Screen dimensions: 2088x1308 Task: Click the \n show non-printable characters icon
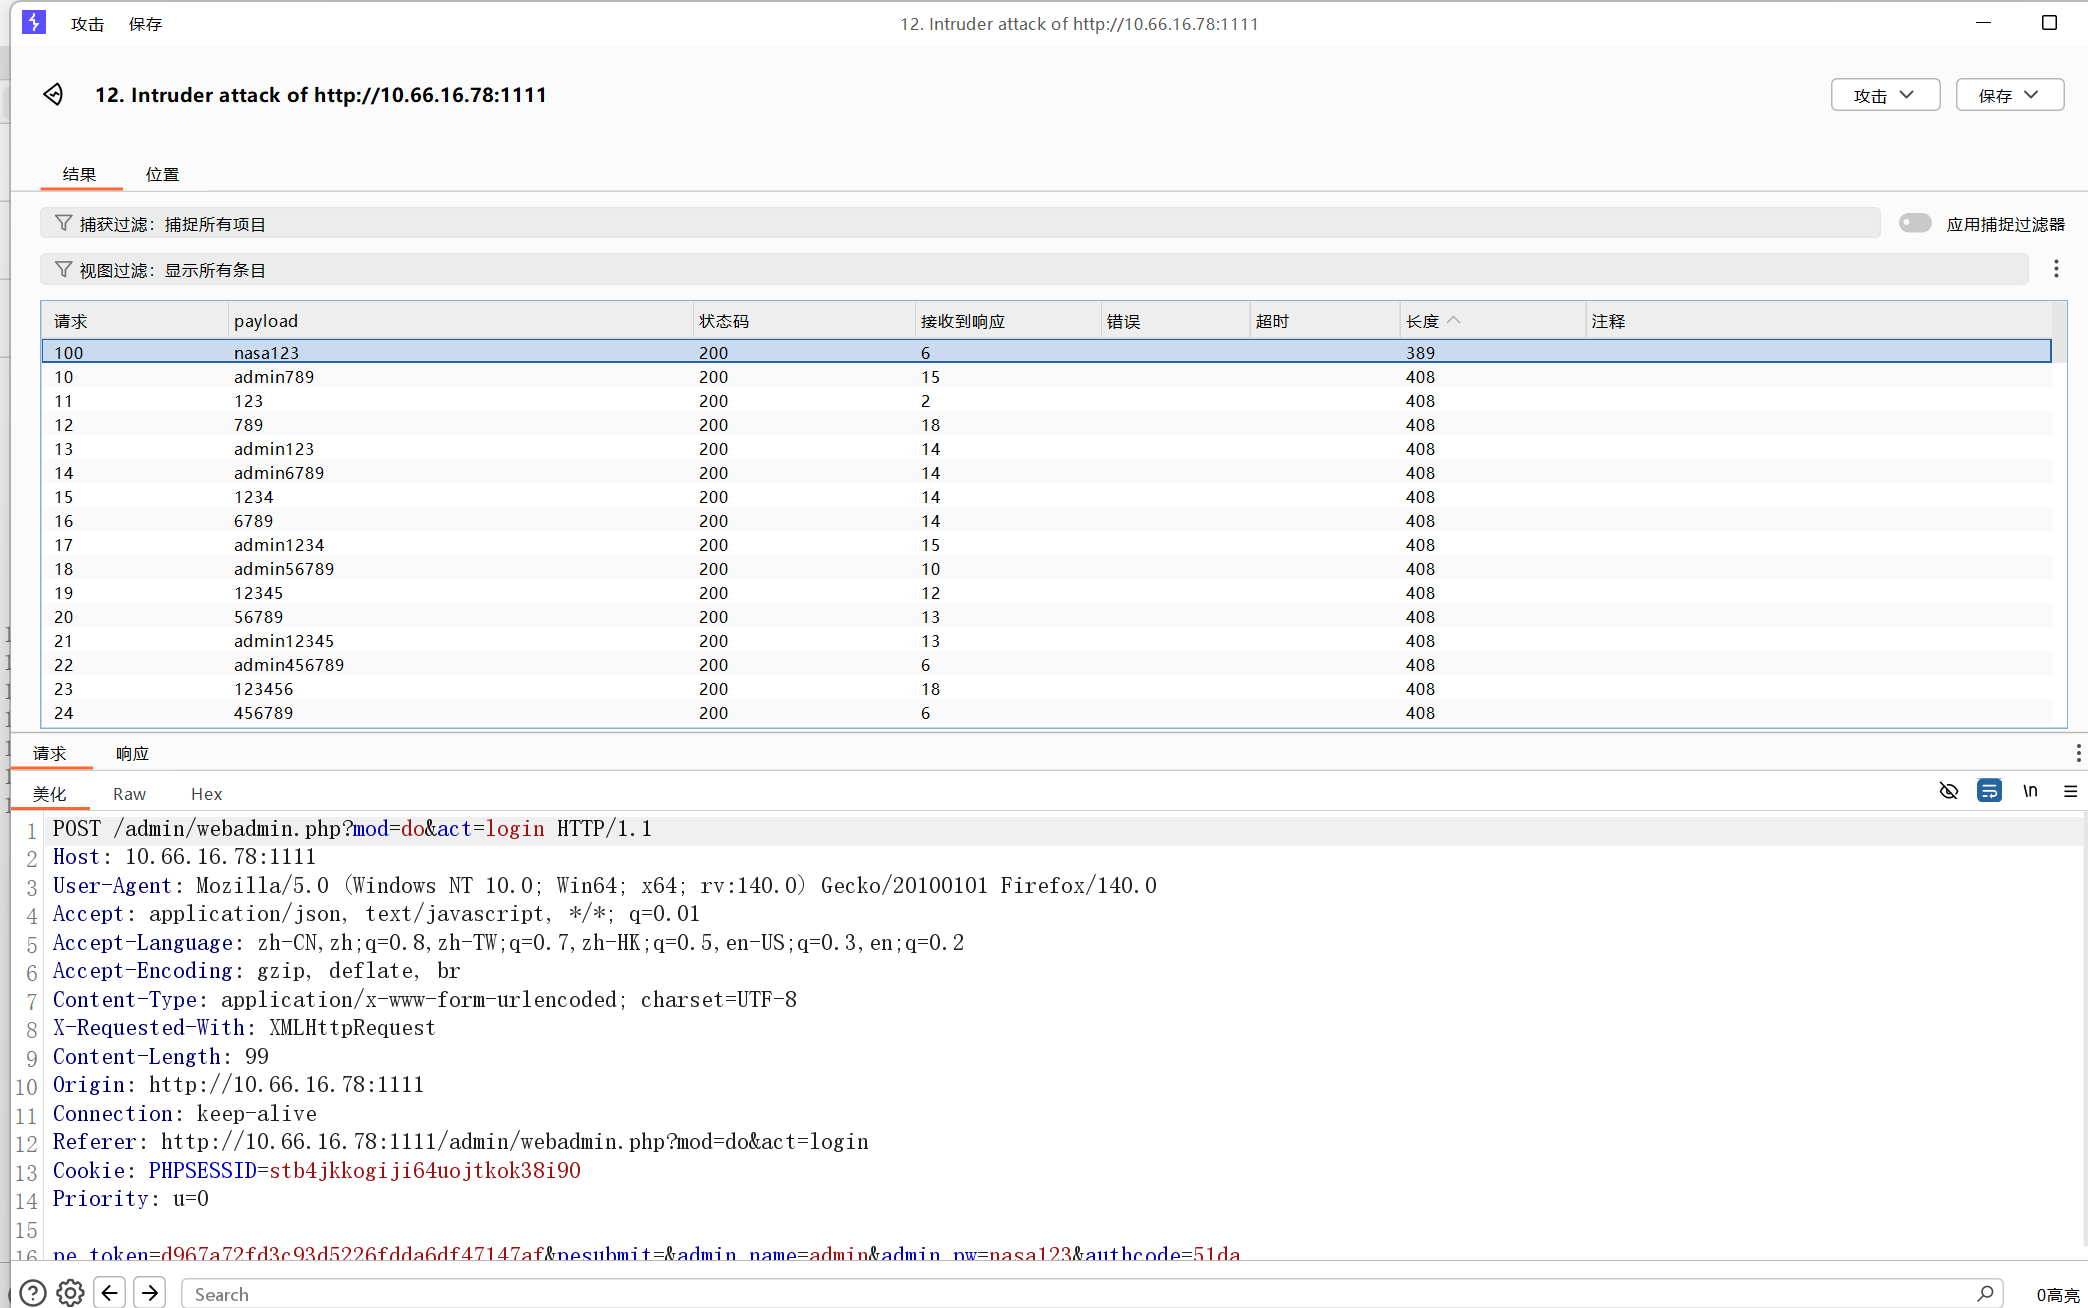pos(2030,791)
